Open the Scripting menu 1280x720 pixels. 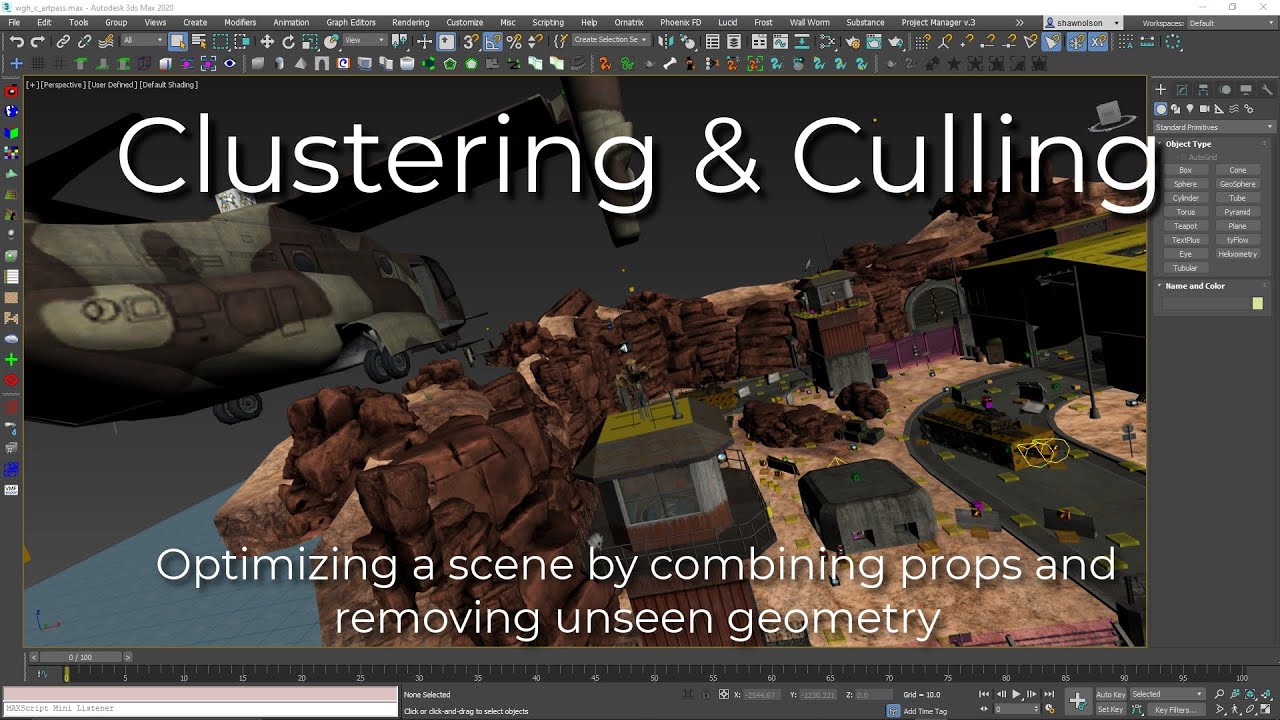tap(547, 22)
